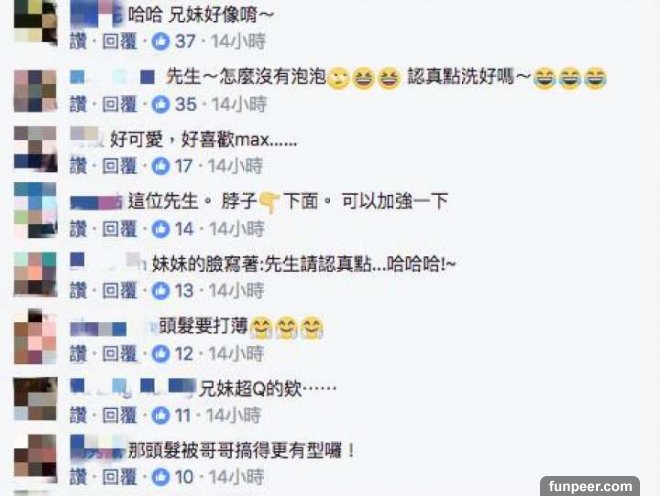Like the 妹妹的臉寫著 comment

[78, 291]
